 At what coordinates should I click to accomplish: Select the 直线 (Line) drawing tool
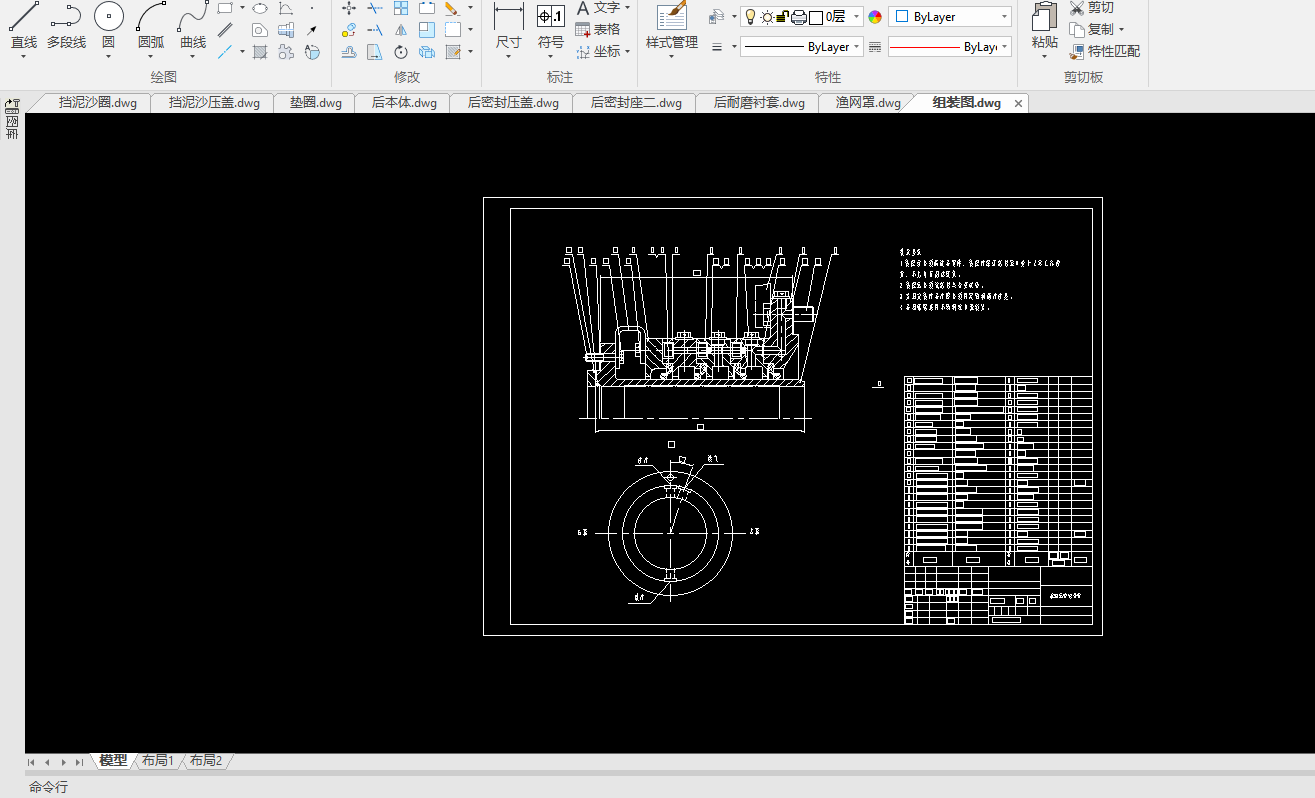(x=24, y=22)
